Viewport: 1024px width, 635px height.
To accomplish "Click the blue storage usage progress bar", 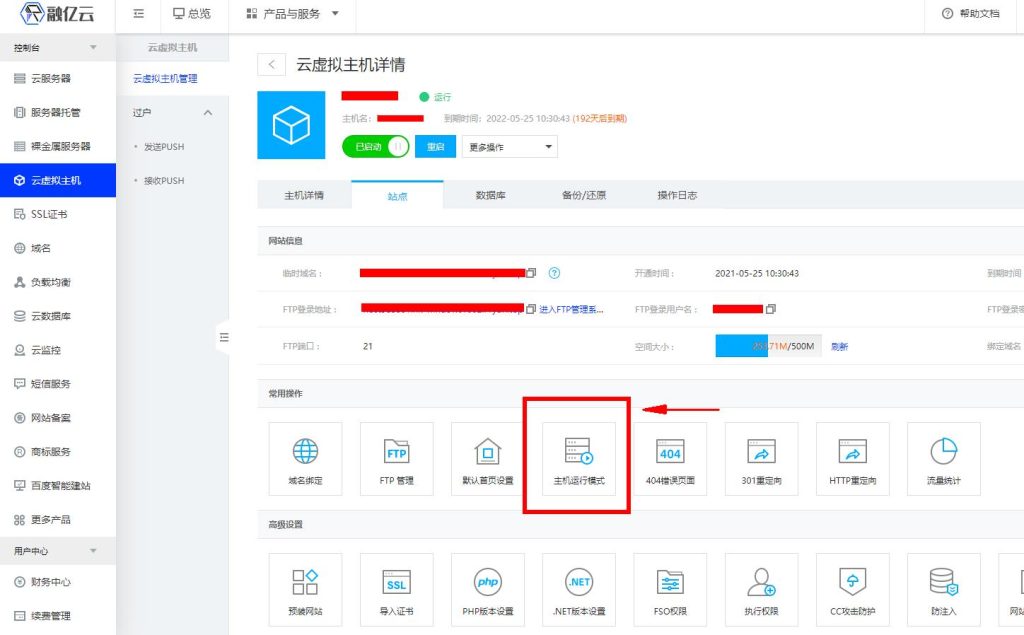I will 741,346.
